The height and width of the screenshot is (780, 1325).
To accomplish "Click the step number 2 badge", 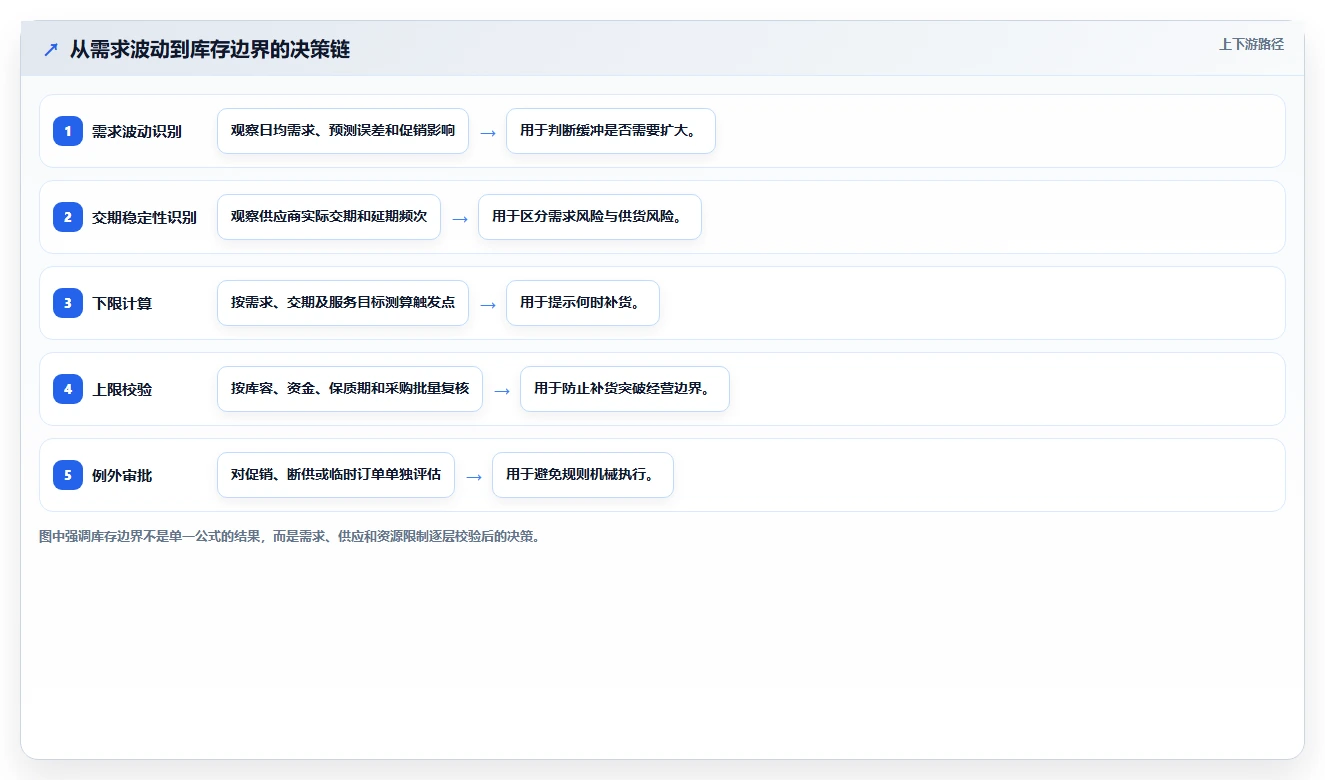I will pyautogui.click(x=68, y=217).
